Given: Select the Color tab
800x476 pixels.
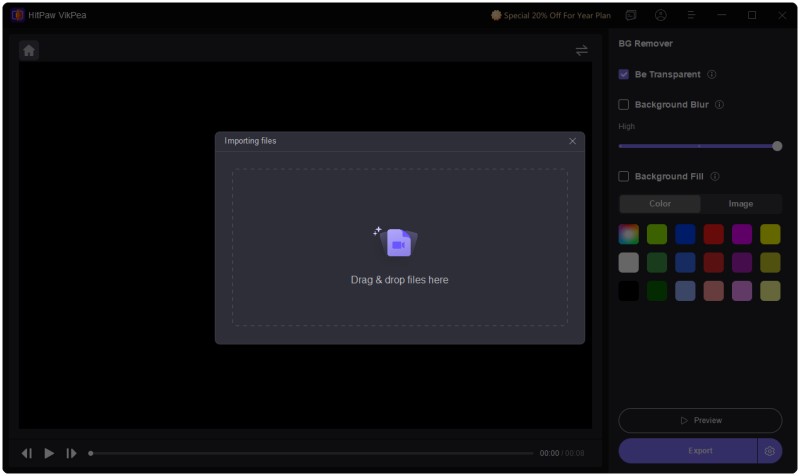Looking at the screenshot, I should 660,204.
